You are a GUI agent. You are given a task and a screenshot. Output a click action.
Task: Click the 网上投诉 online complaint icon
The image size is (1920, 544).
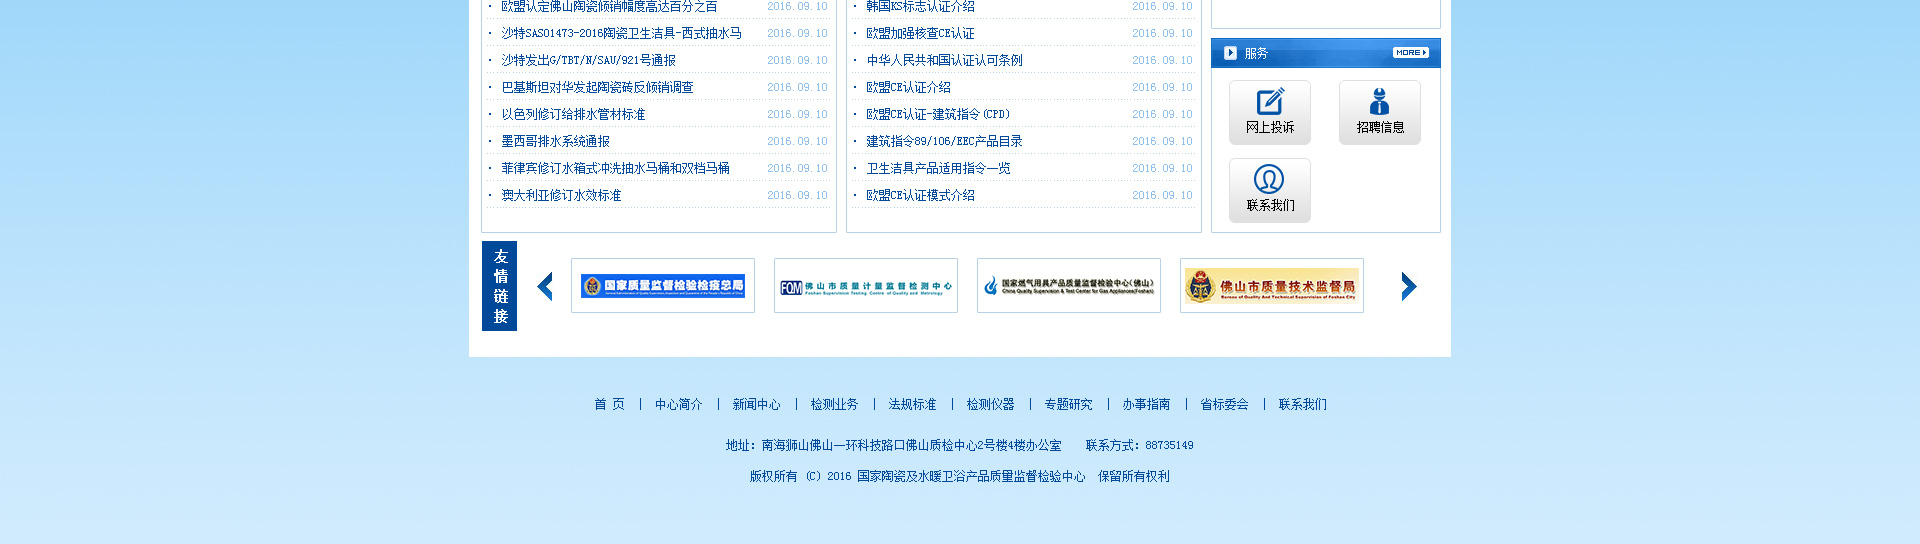[1269, 112]
